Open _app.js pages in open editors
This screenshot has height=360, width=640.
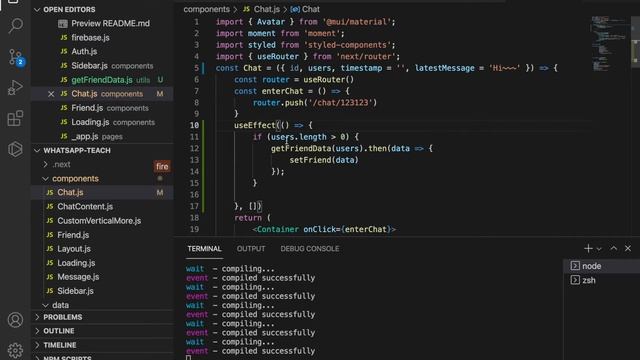pos(102,136)
